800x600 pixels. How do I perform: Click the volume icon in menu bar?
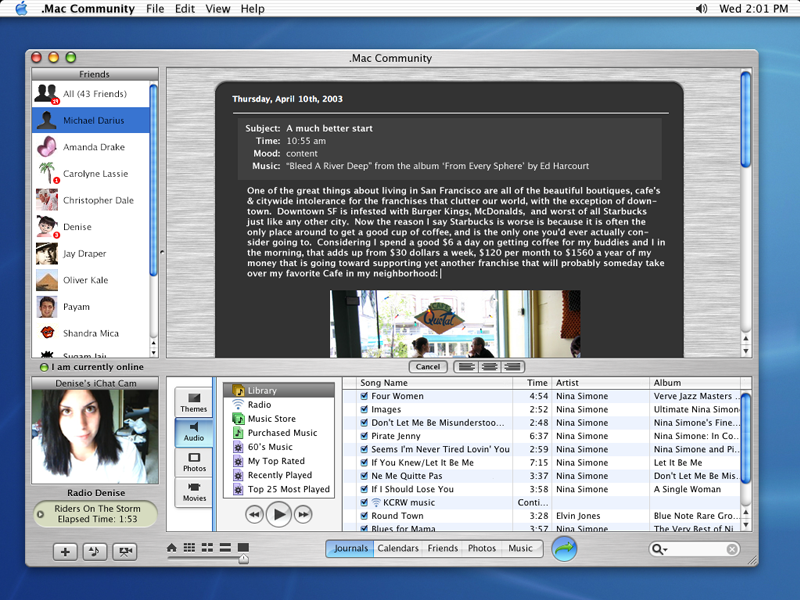702,9
